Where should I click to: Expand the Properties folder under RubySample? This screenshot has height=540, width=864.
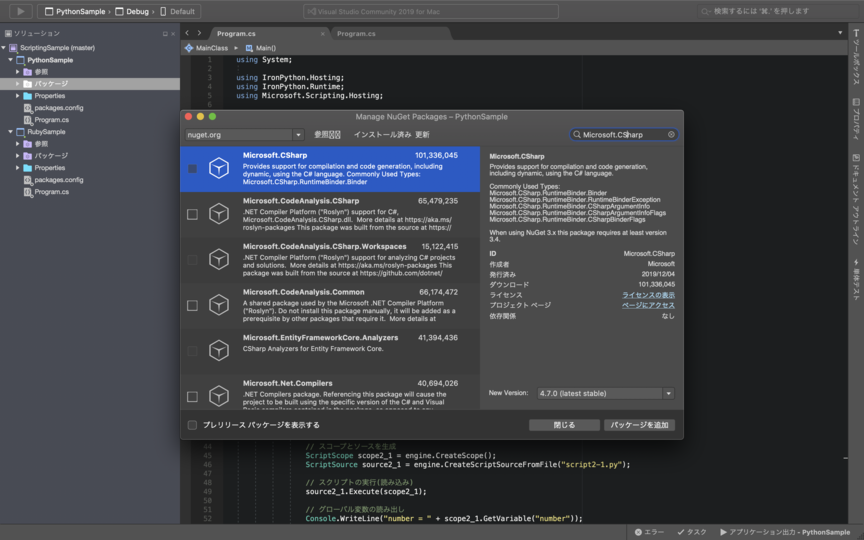(x=18, y=168)
